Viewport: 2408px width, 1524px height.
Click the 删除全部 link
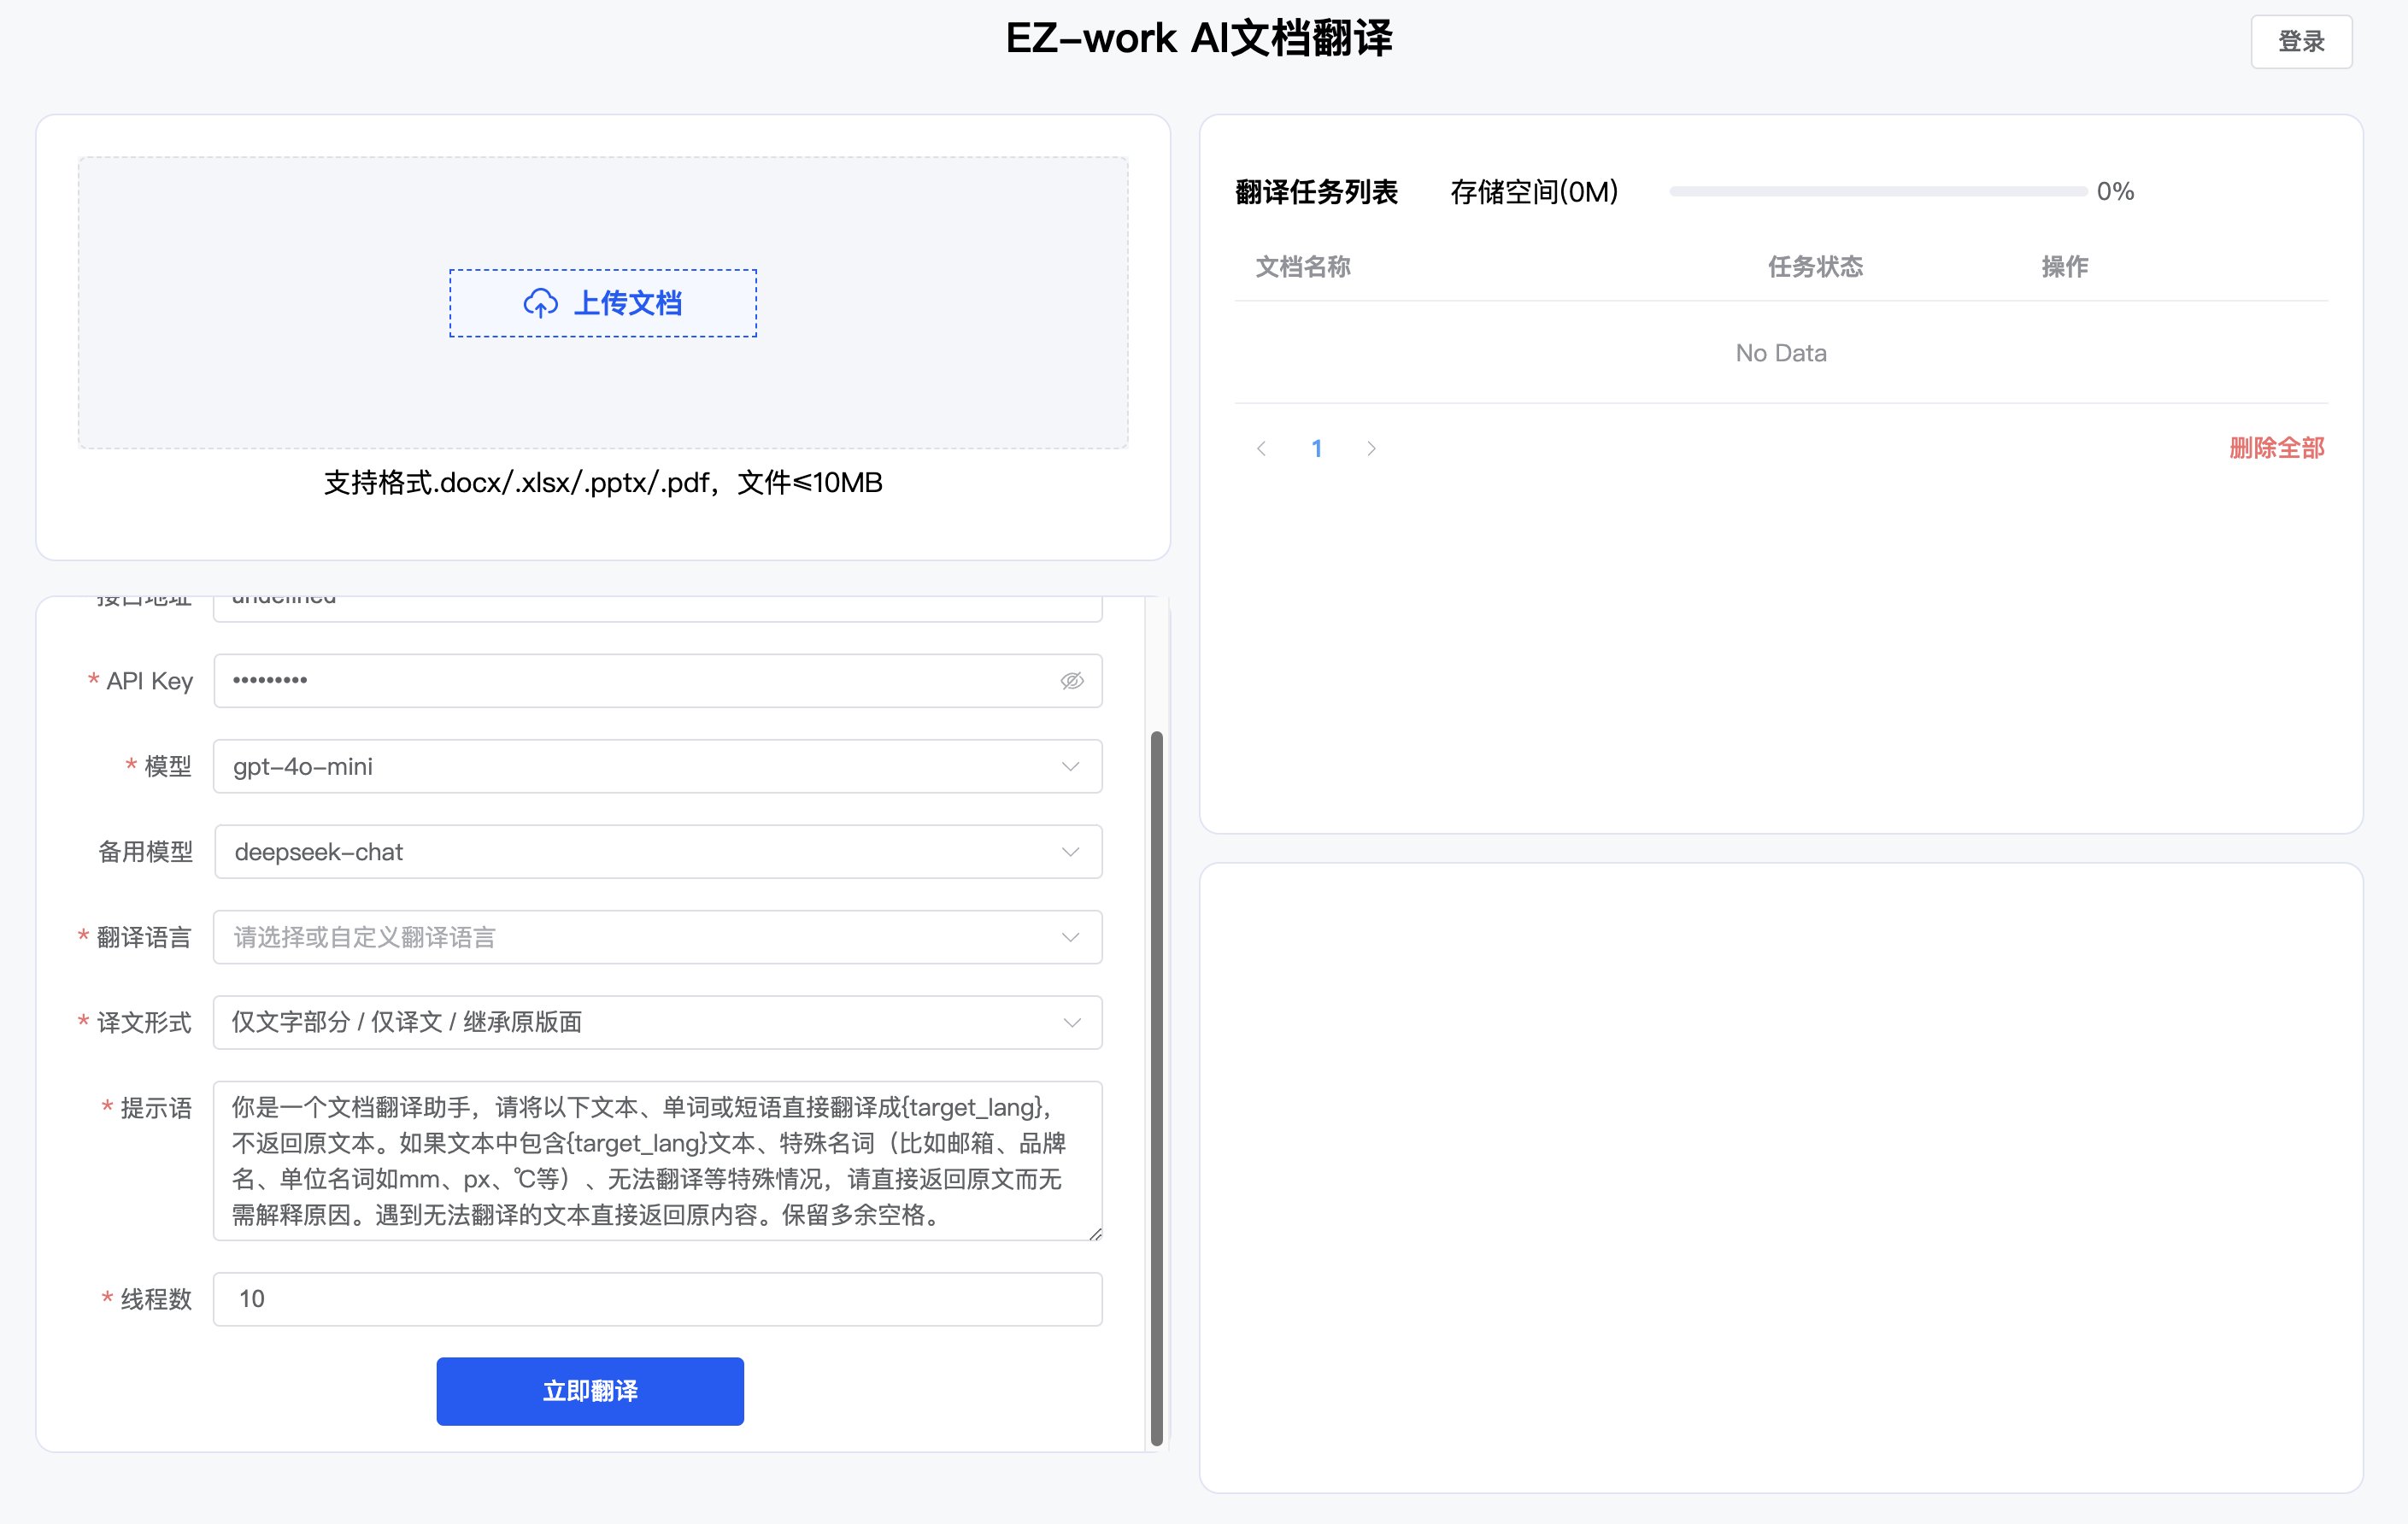point(2278,448)
